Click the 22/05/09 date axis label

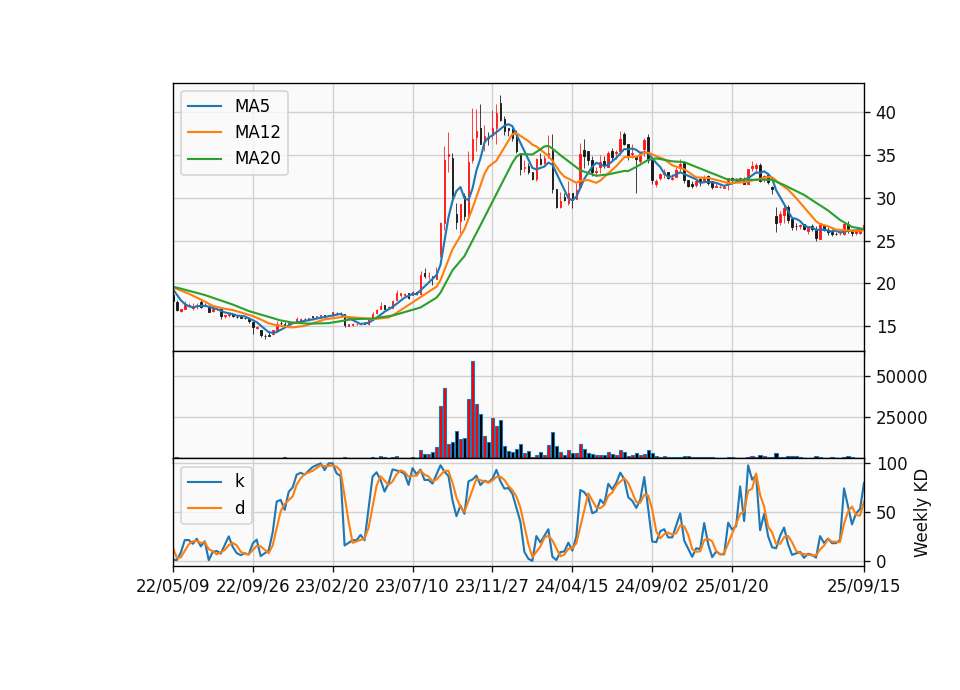[173, 586]
